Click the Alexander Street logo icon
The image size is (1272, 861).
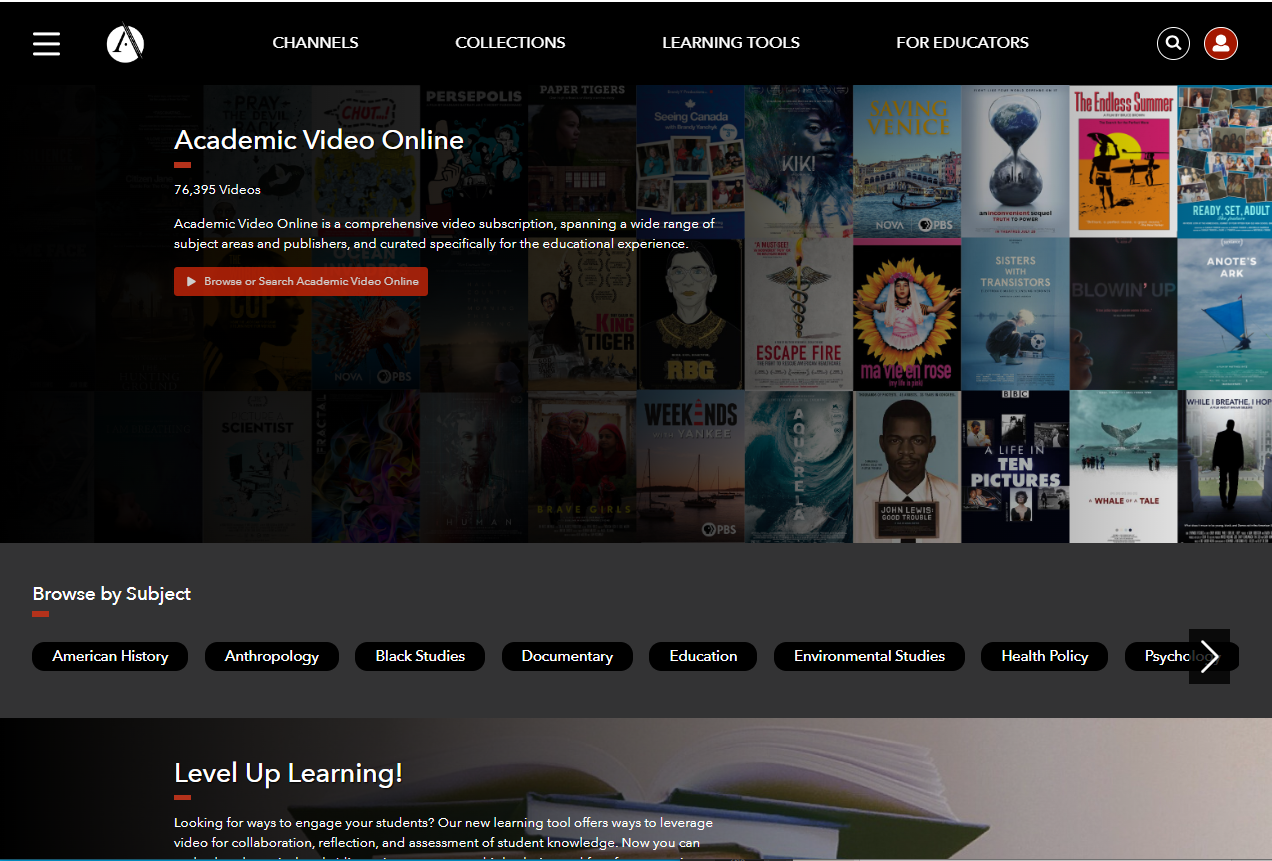tap(125, 43)
